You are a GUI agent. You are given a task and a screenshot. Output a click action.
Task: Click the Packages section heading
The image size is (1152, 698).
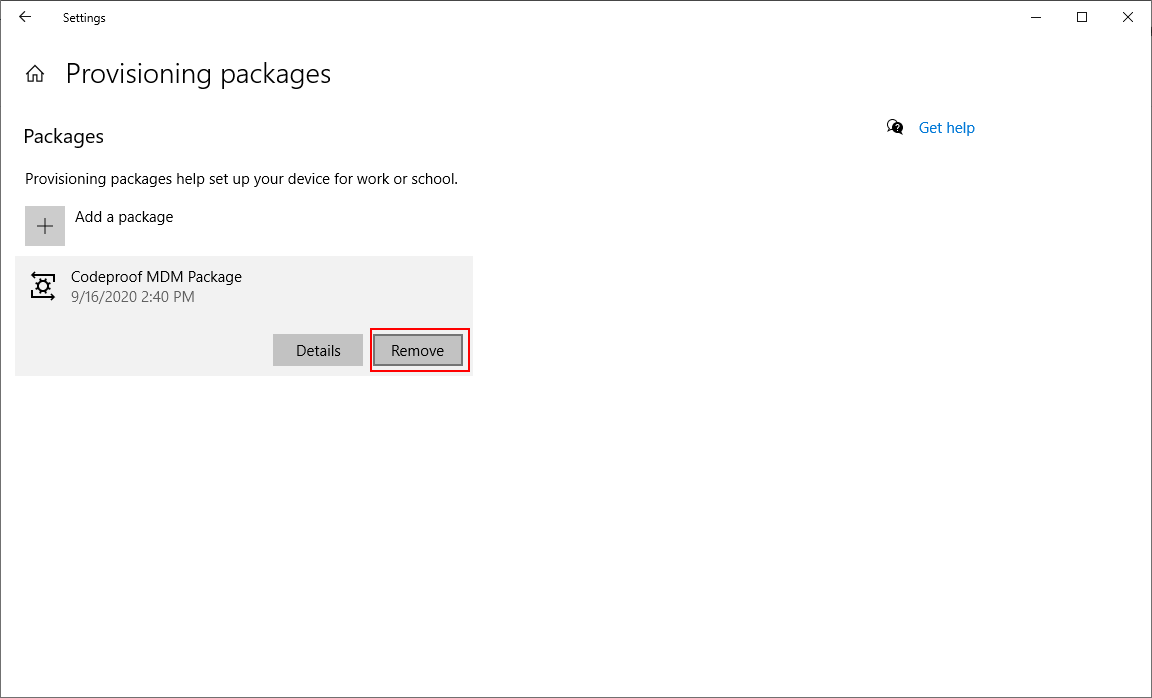[x=64, y=137]
